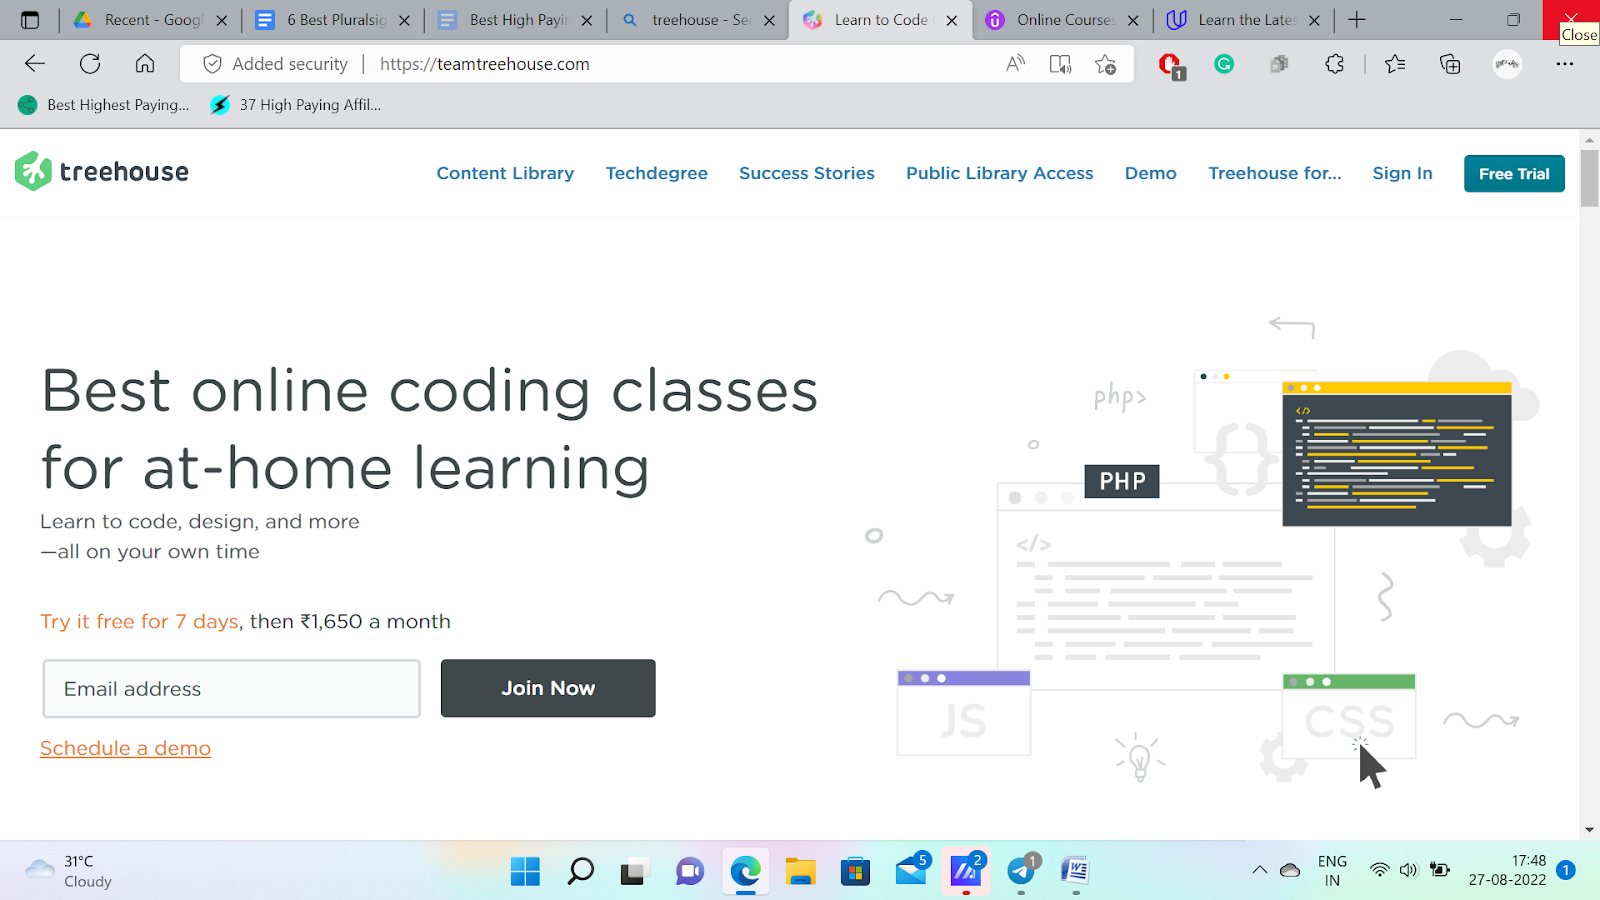Add this page to favorites star icon
Screen dimensions: 1600x900
1105,64
